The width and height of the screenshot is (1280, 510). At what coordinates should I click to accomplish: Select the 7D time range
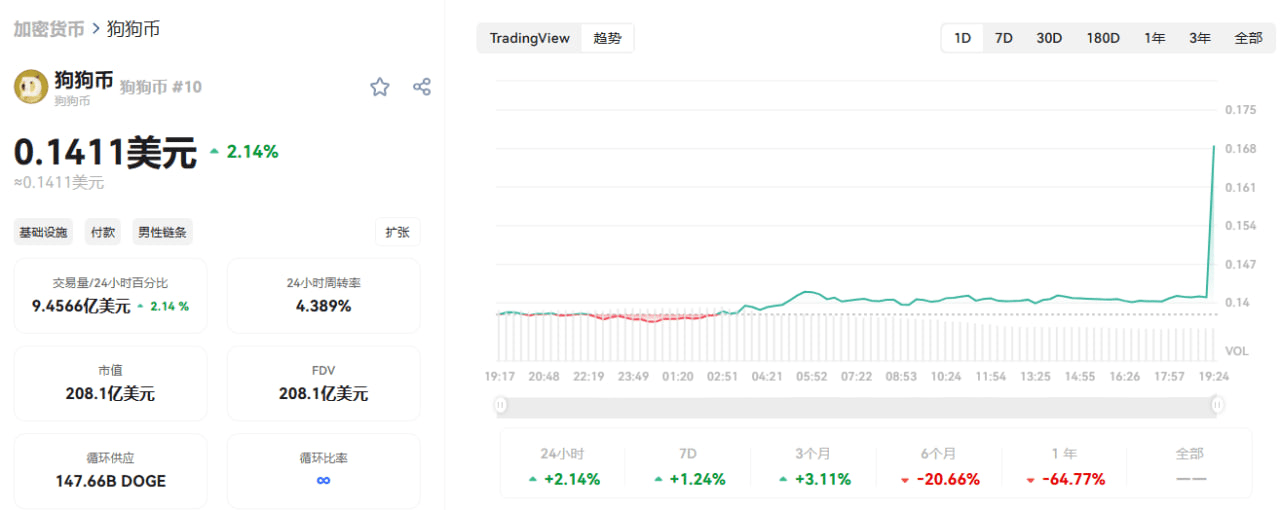pos(1003,38)
